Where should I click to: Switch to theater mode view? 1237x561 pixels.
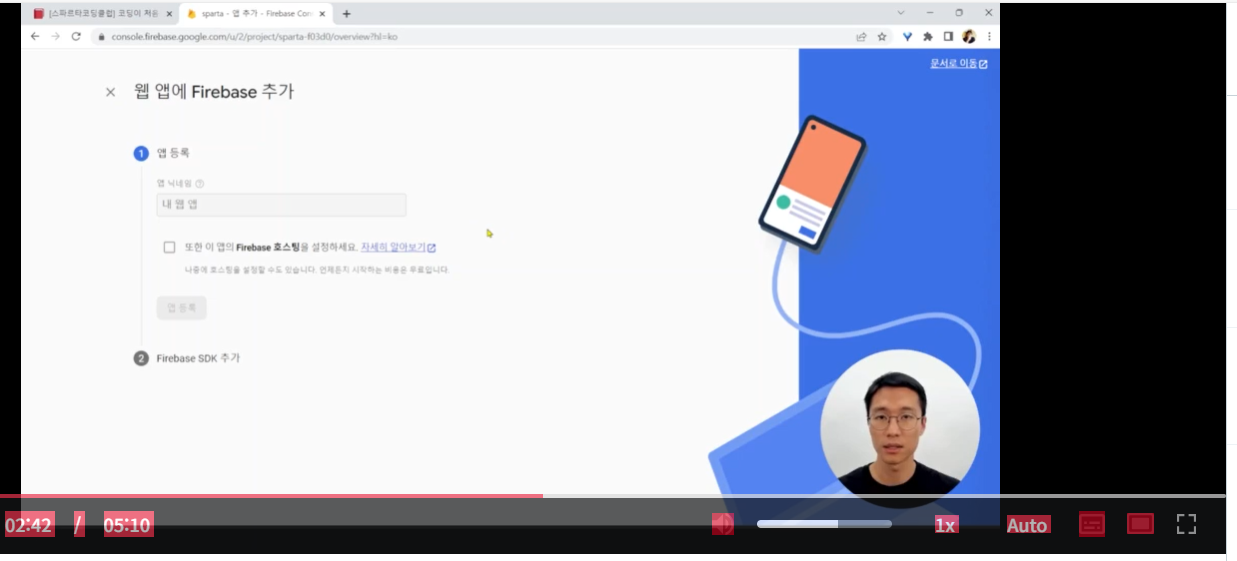1140,524
